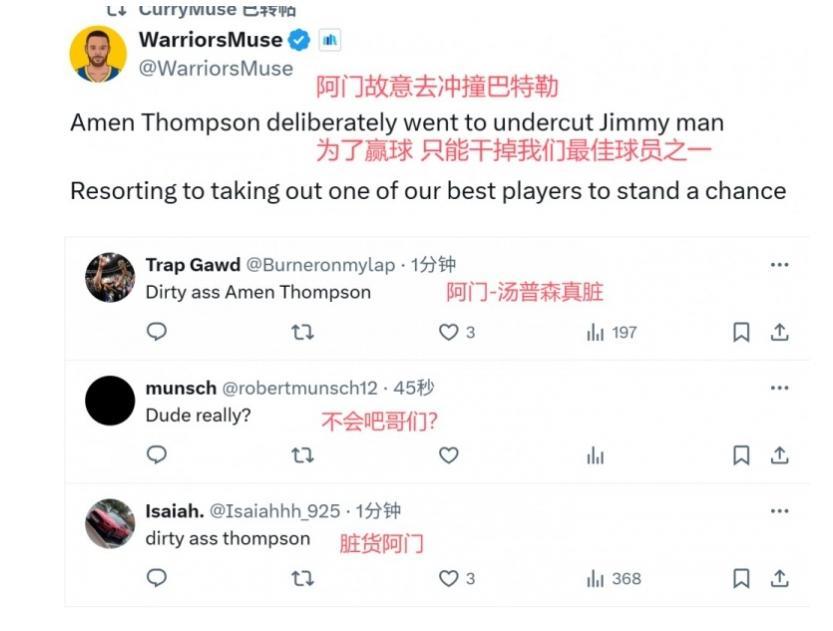This screenshot has height=631, width=833.
Task: View analytics showing 197 views
Action: (611, 332)
